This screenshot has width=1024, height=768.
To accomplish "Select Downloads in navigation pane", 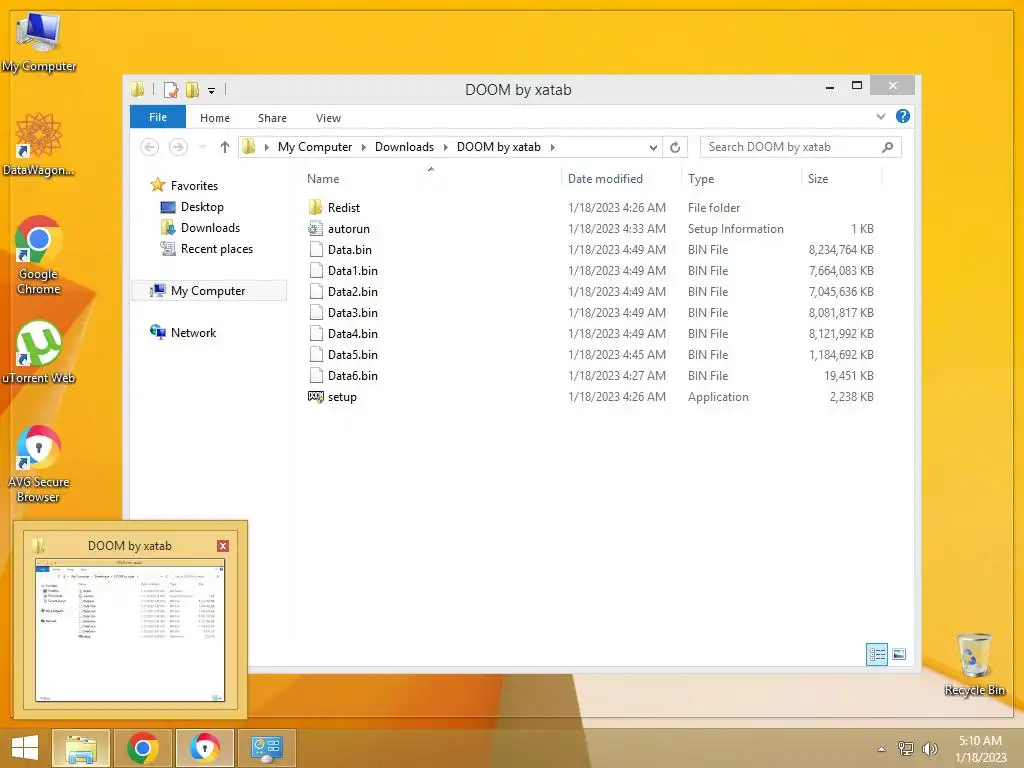I will tap(210, 228).
